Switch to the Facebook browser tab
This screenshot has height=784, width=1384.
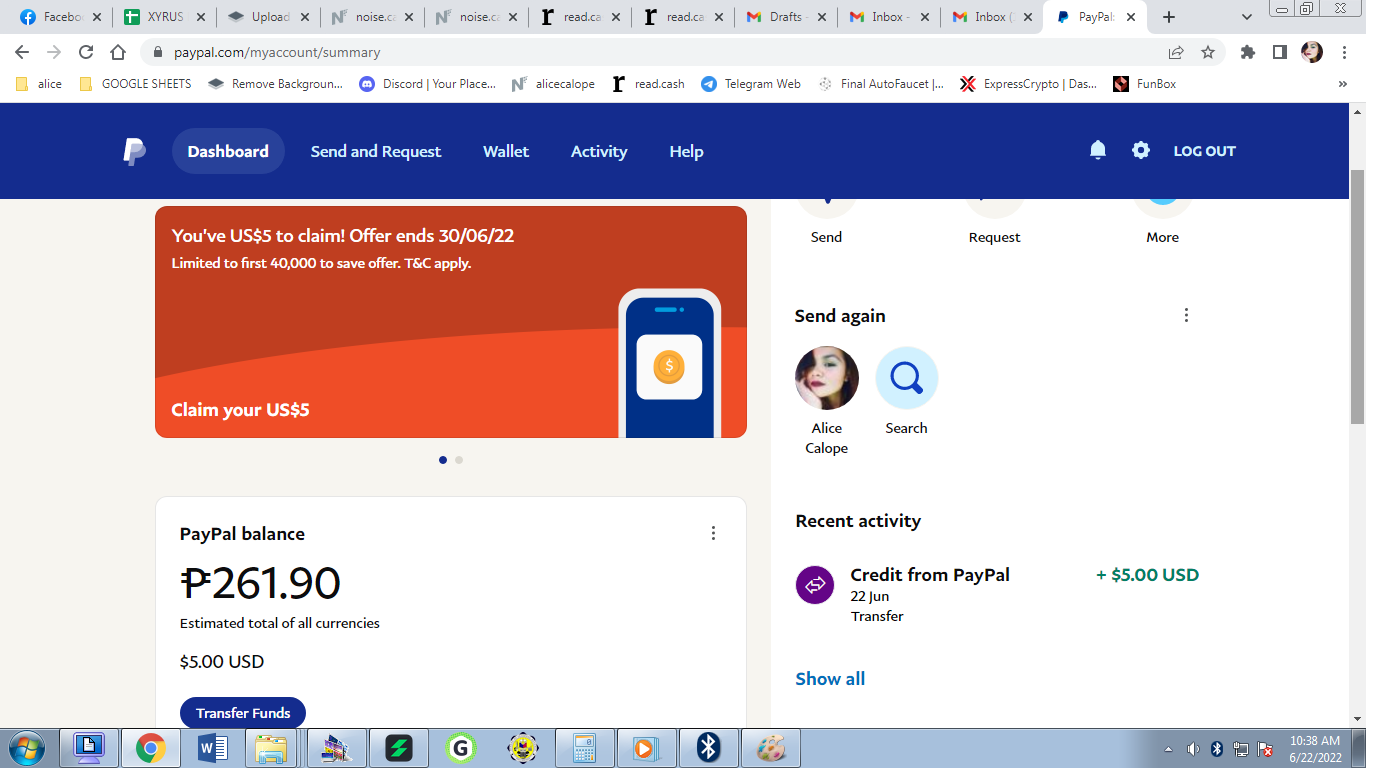click(61, 17)
